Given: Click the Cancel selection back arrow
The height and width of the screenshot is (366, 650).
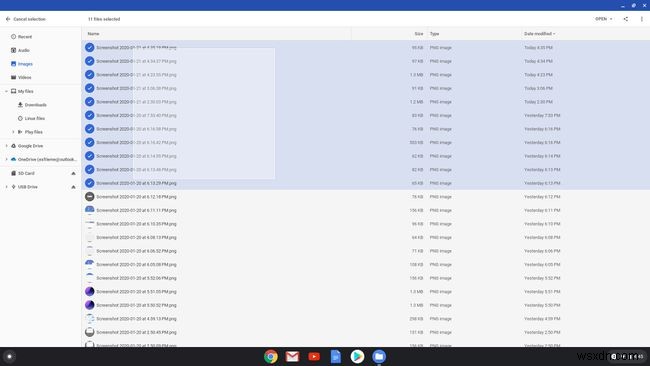Looking at the screenshot, I should point(8,19).
